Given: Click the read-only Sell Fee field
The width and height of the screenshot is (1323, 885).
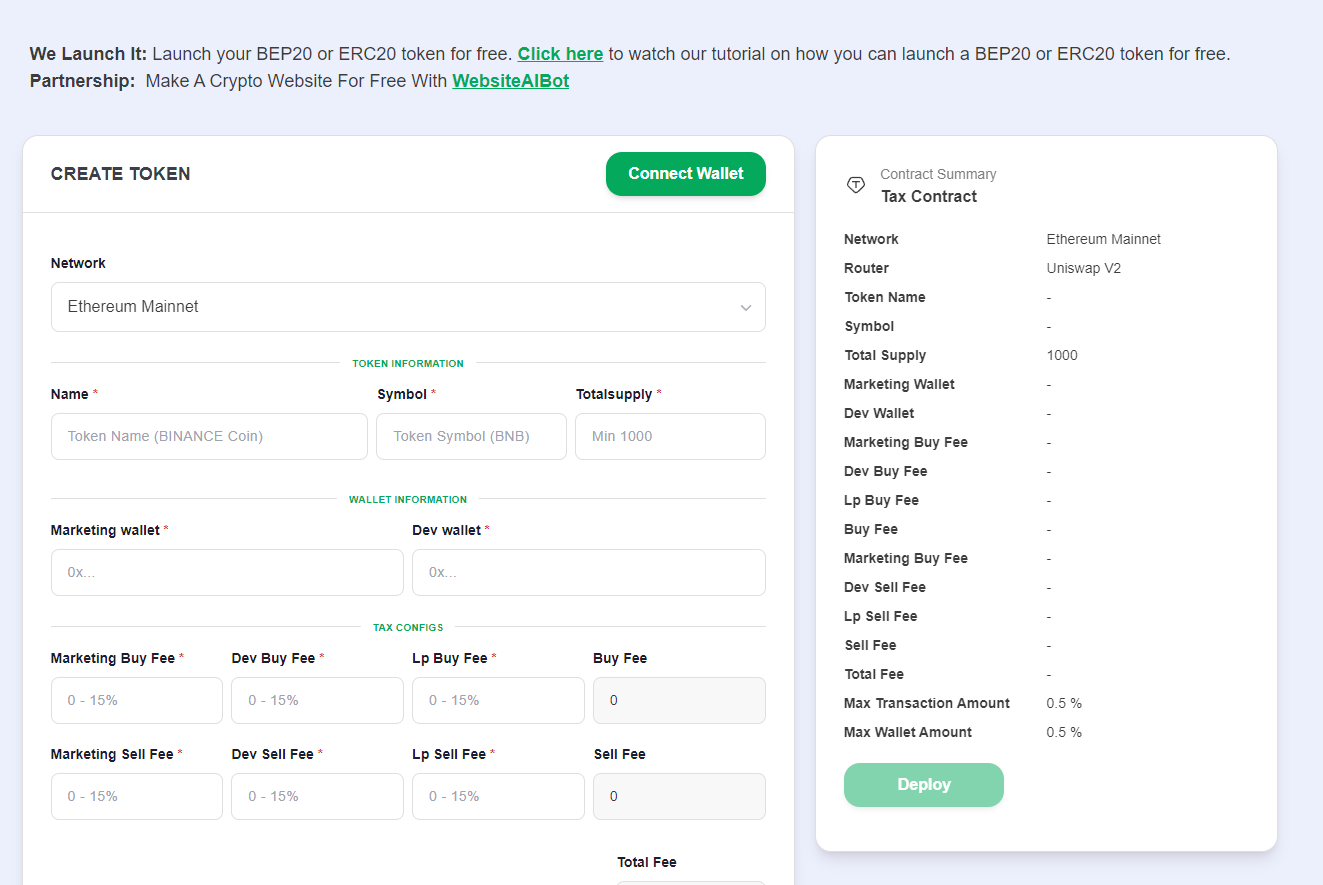Looking at the screenshot, I should pyautogui.click(x=679, y=797).
